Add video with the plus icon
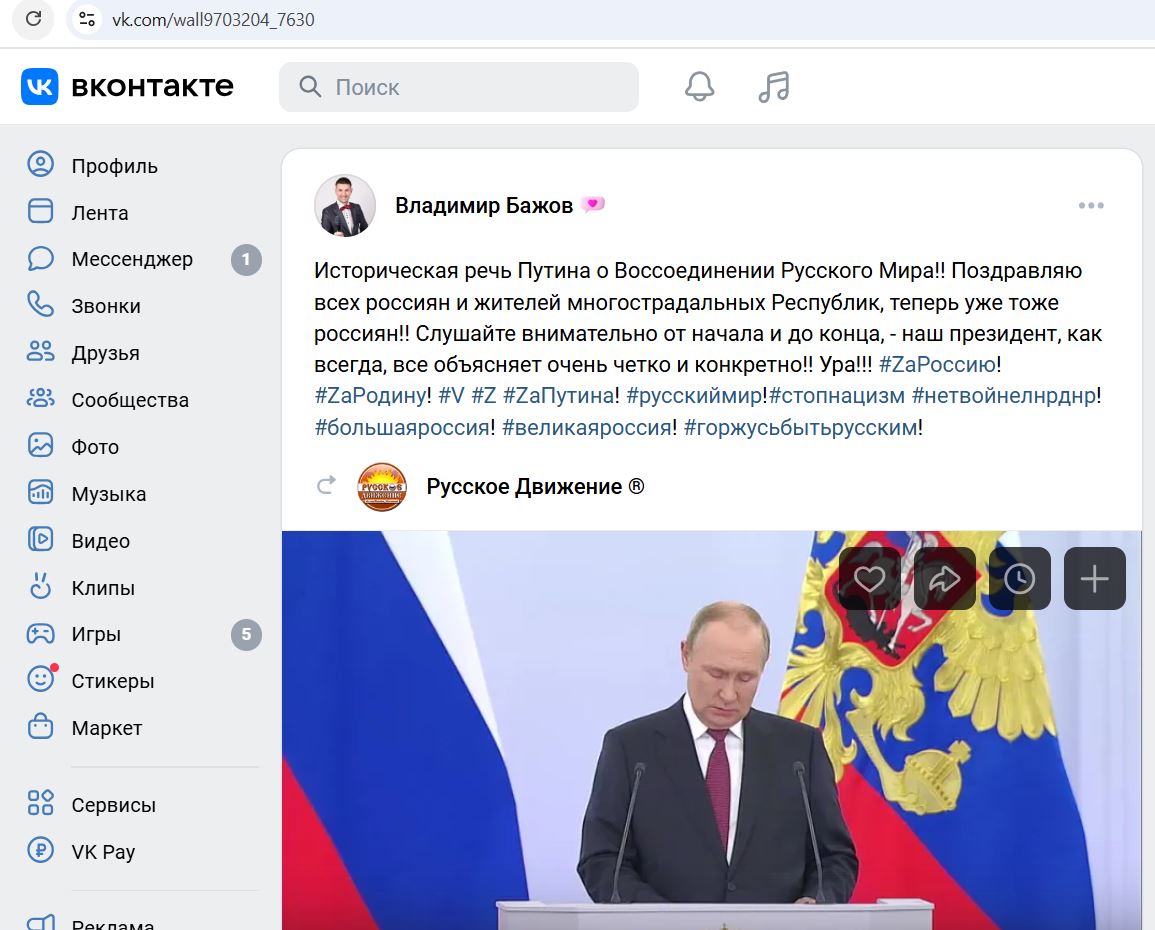The height and width of the screenshot is (930, 1155). tap(1095, 578)
